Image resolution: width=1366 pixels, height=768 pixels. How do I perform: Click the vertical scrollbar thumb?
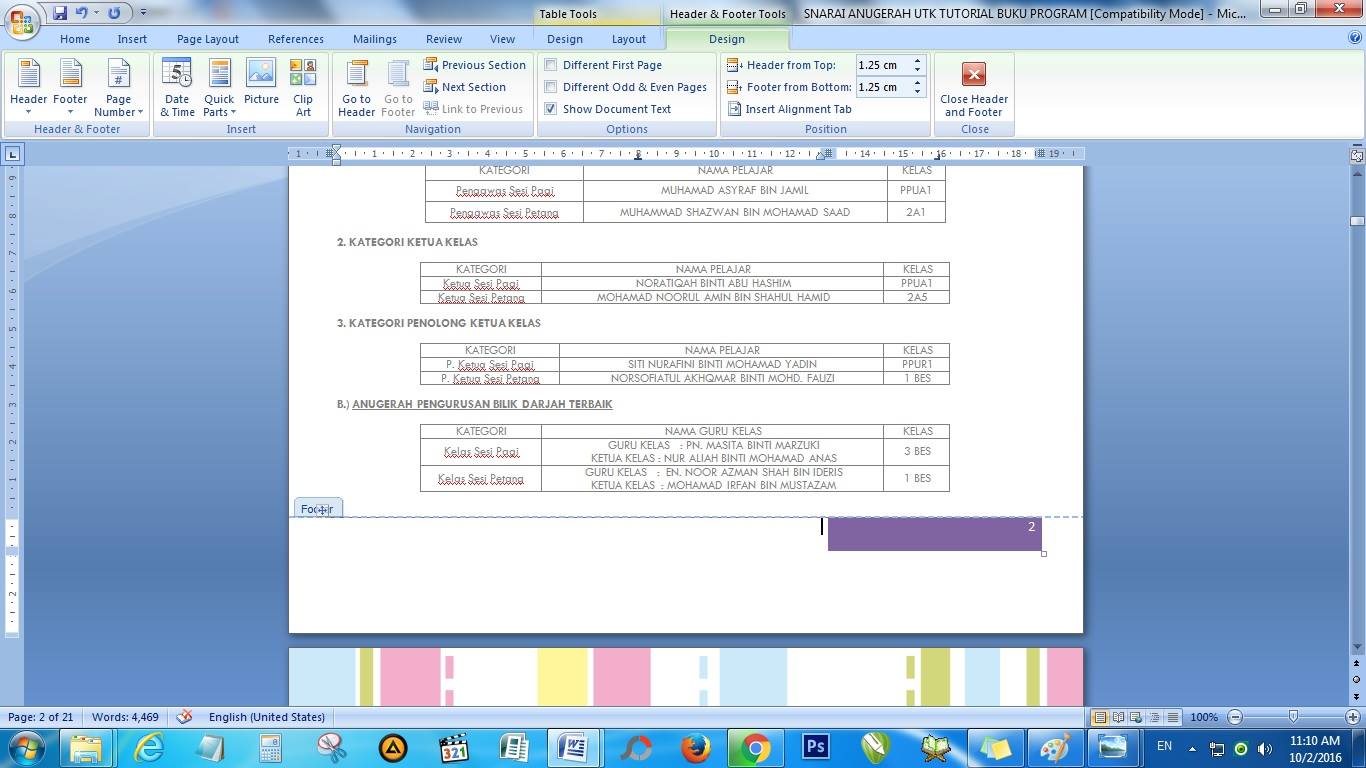coord(1357,220)
